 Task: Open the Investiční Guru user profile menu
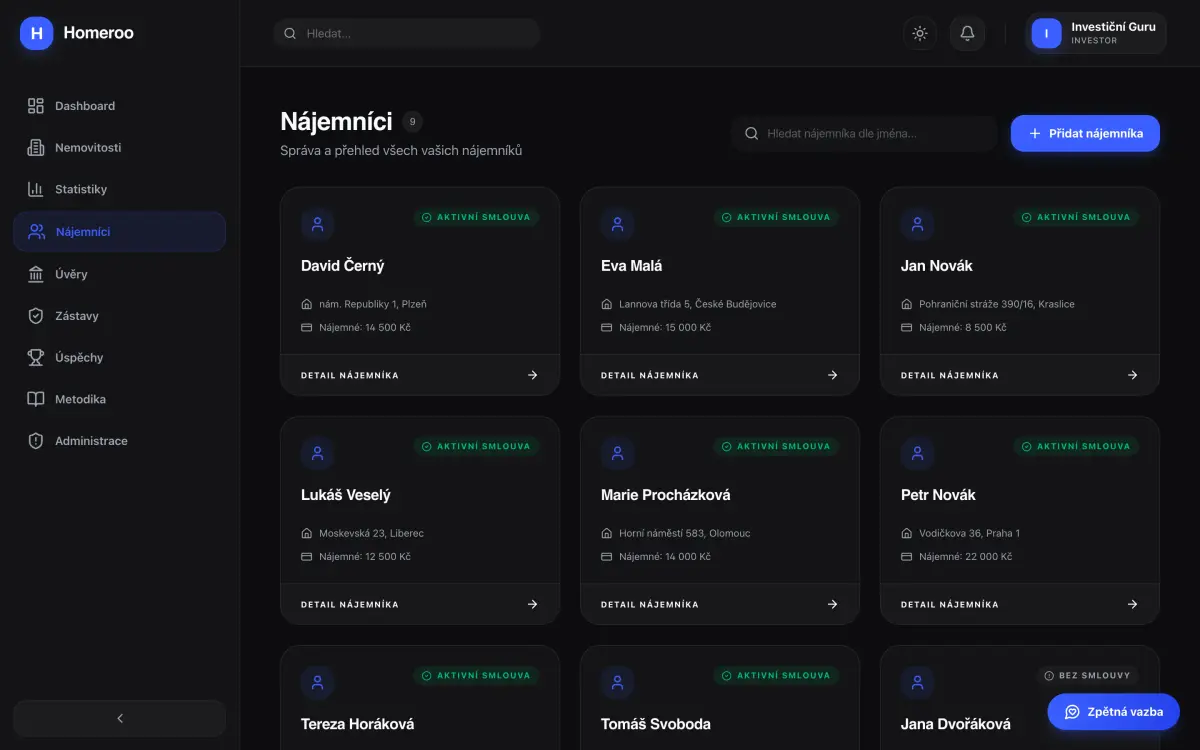[x=1096, y=33]
